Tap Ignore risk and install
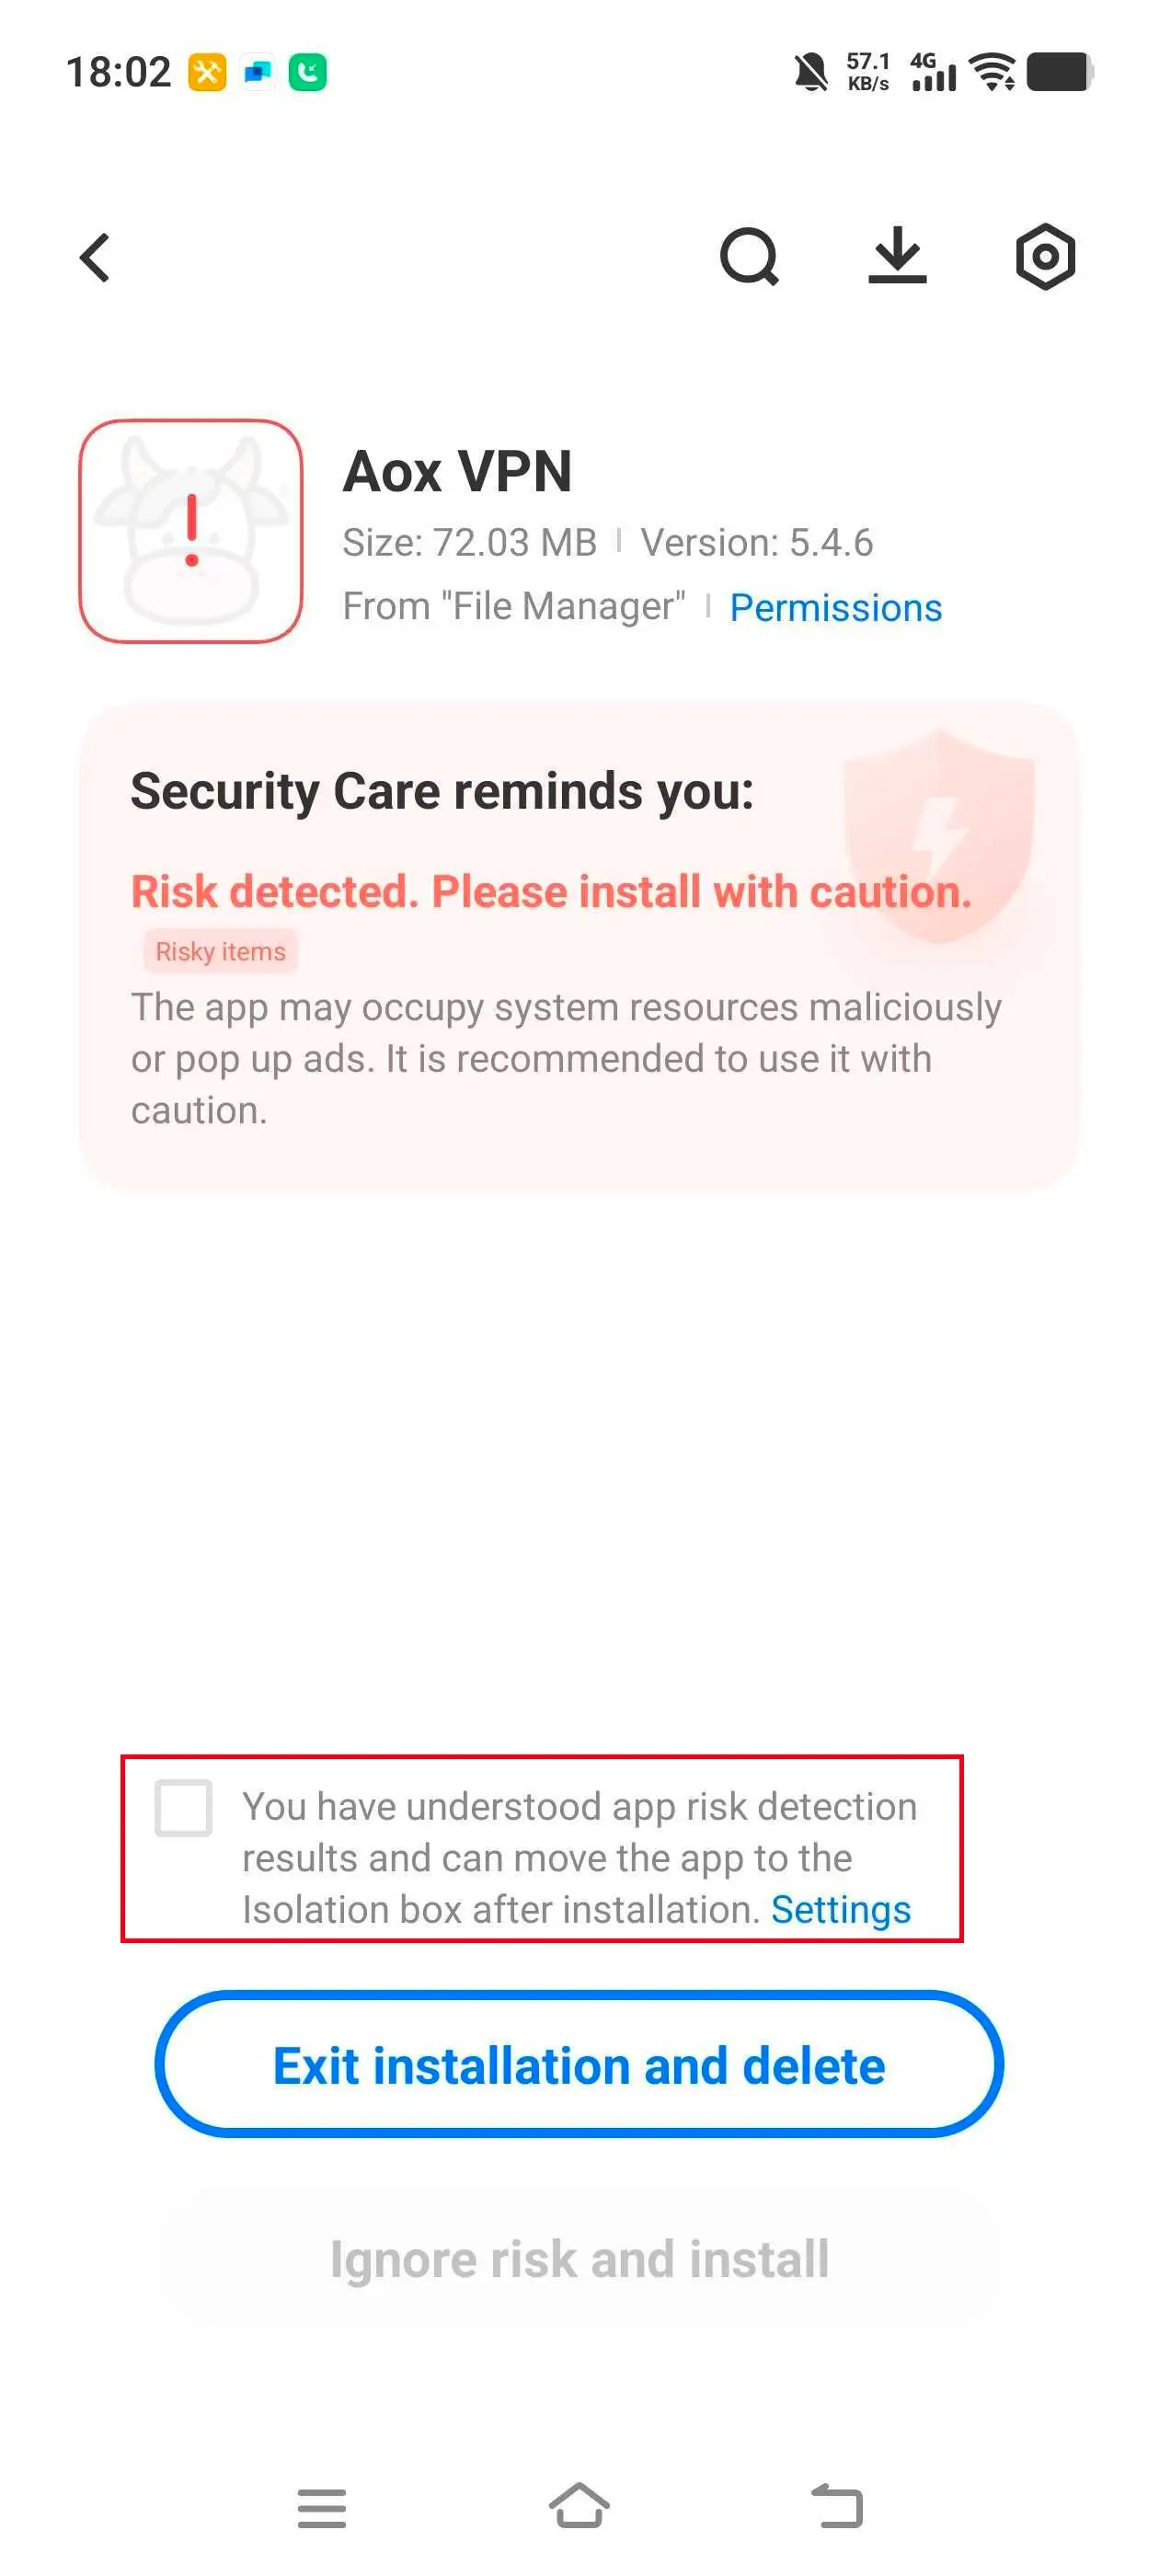Viewport: 1159px width, 2576px height. (579, 2258)
